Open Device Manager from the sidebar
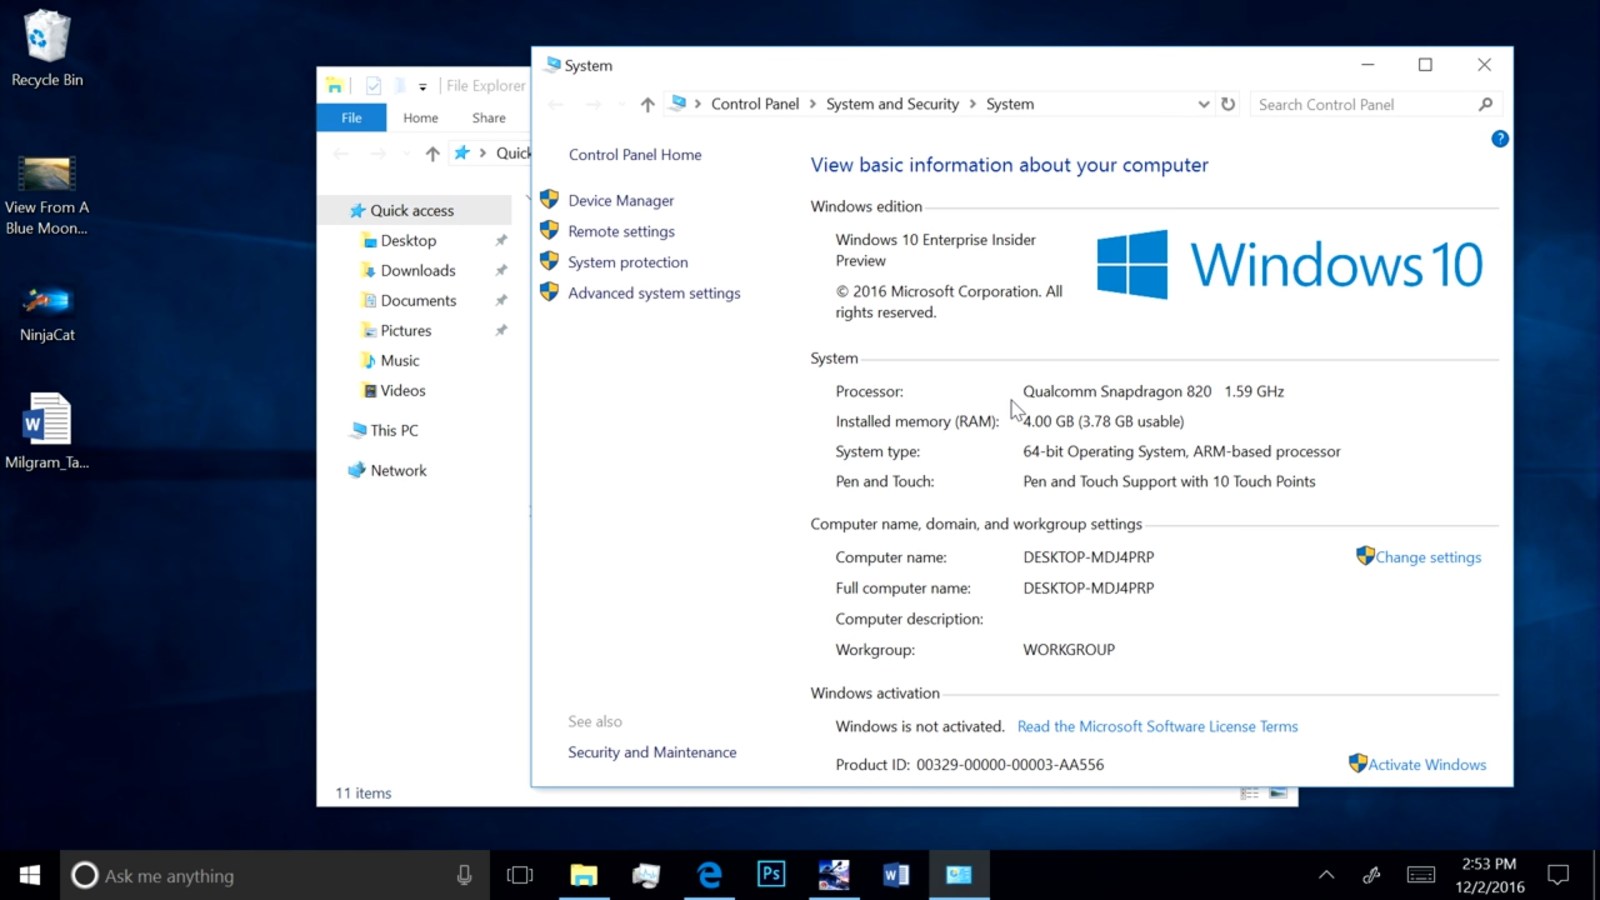This screenshot has width=1600, height=900. coord(620,200)
